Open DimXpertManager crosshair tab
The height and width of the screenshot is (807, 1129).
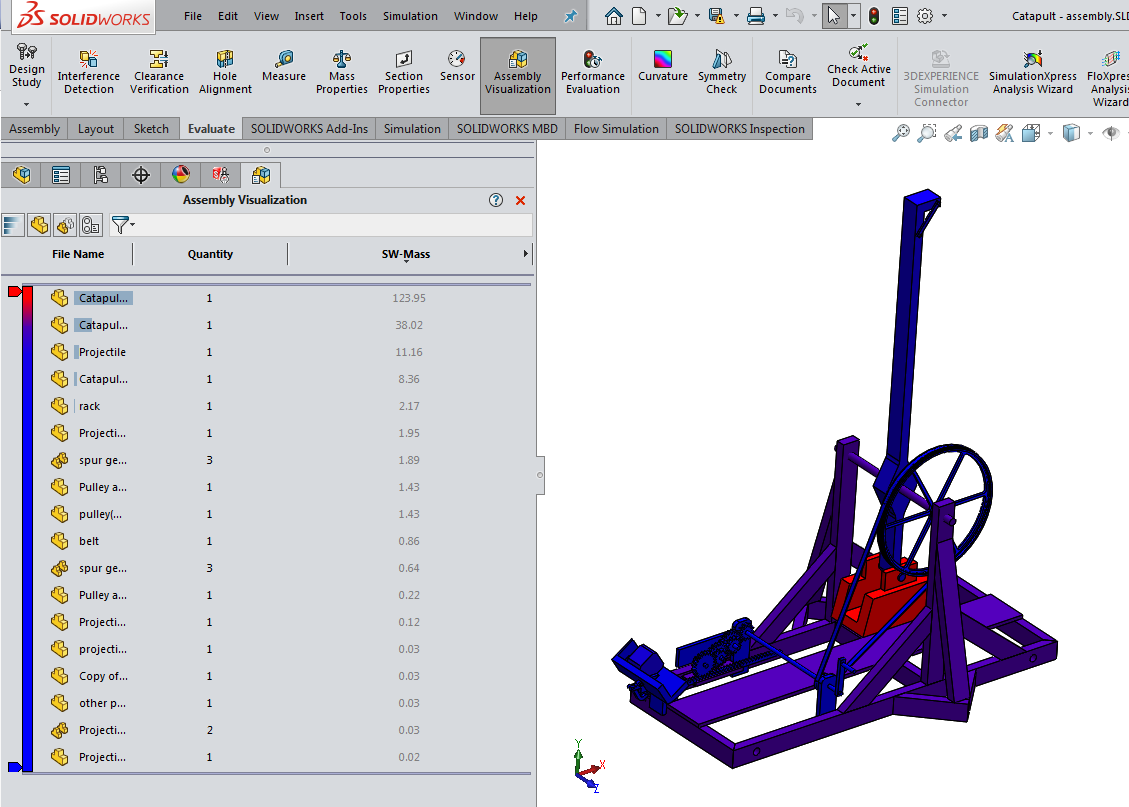click(x=141, y=175)
